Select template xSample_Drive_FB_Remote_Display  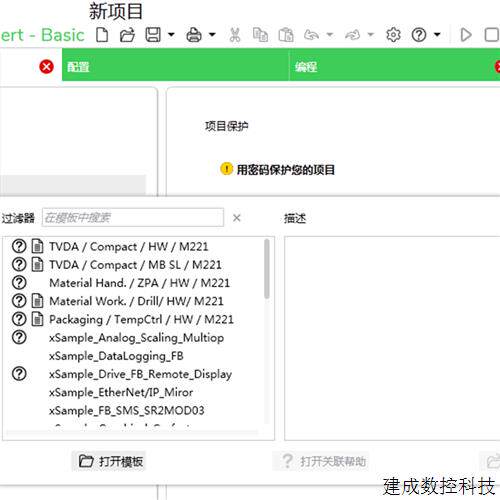click(x=140, y=374)
